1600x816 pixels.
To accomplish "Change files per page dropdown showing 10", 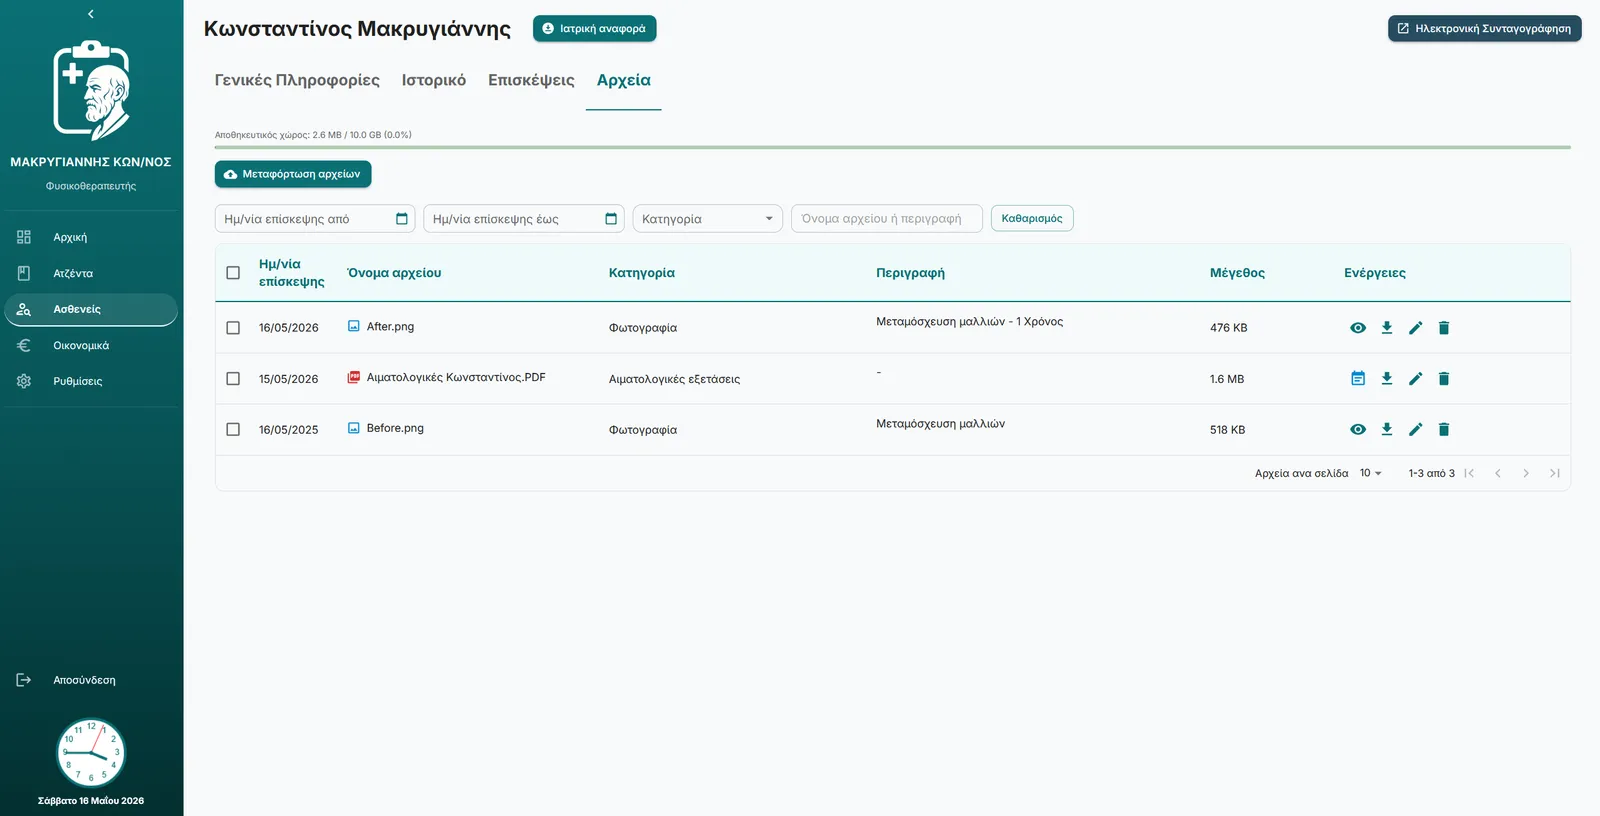I will (1370, 473).
